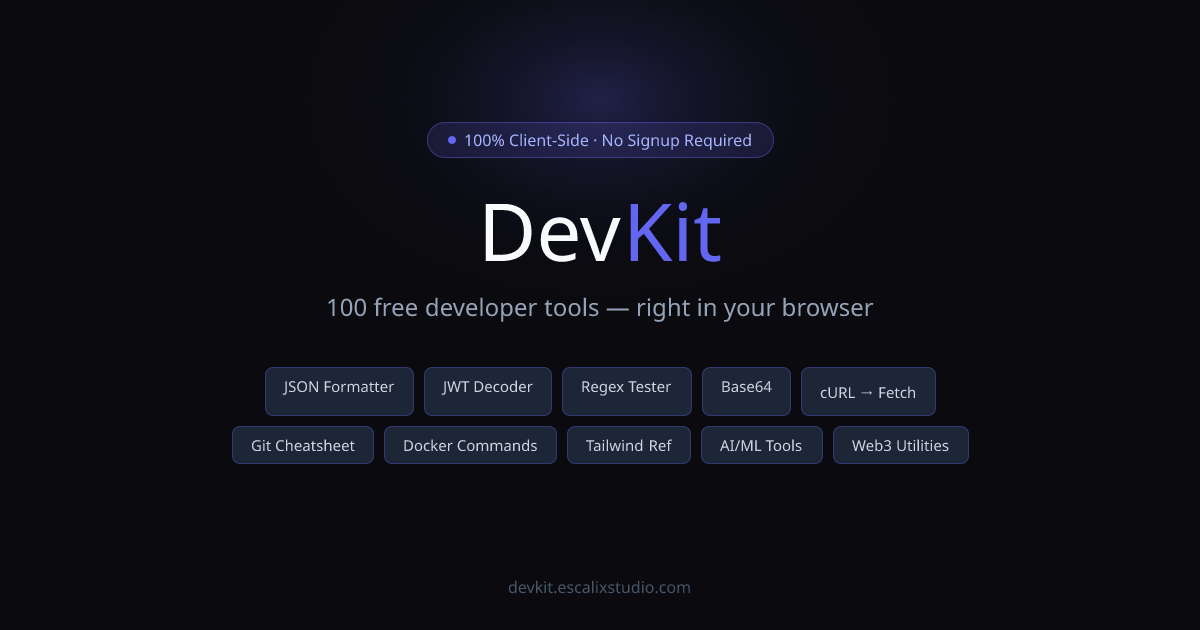Open the Tailwind Ref tool
This screenshot has height=630, width=1200.
coord(629,445)
